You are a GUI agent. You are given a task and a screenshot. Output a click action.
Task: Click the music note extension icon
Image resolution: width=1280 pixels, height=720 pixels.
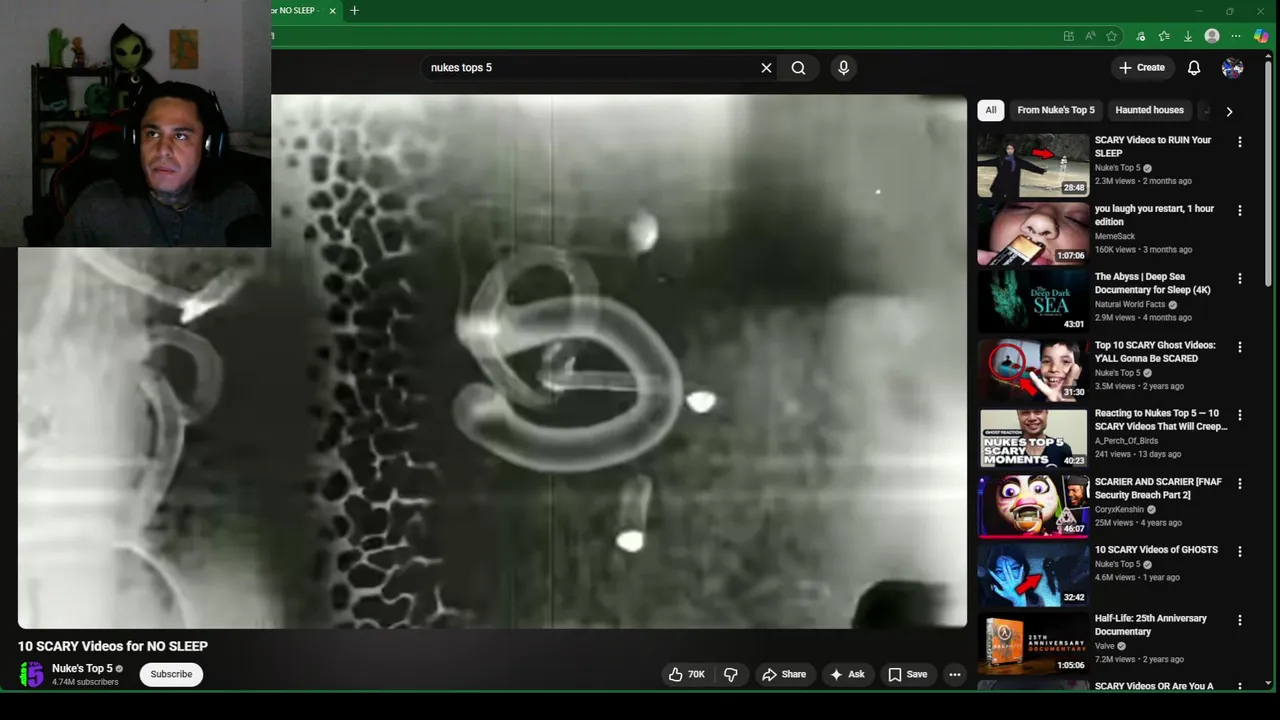tap(1141, 36)
